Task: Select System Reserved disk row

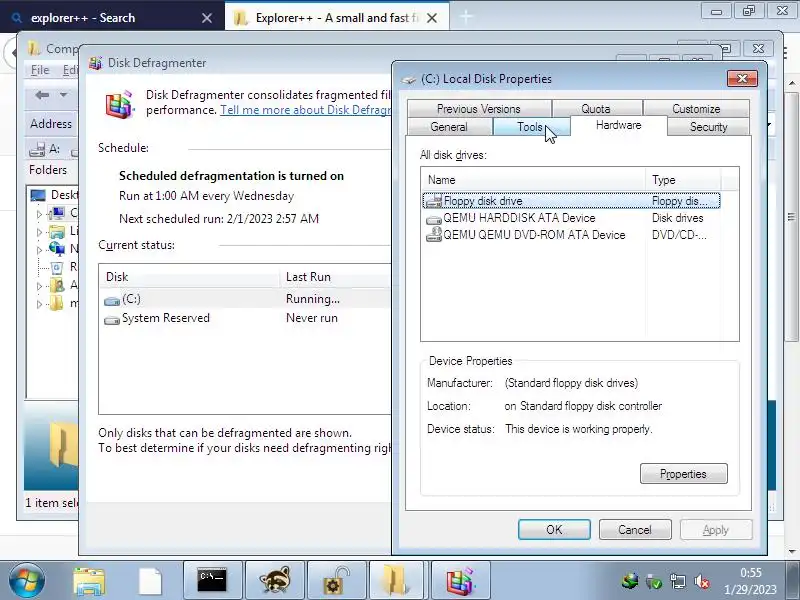Action: 245,318
